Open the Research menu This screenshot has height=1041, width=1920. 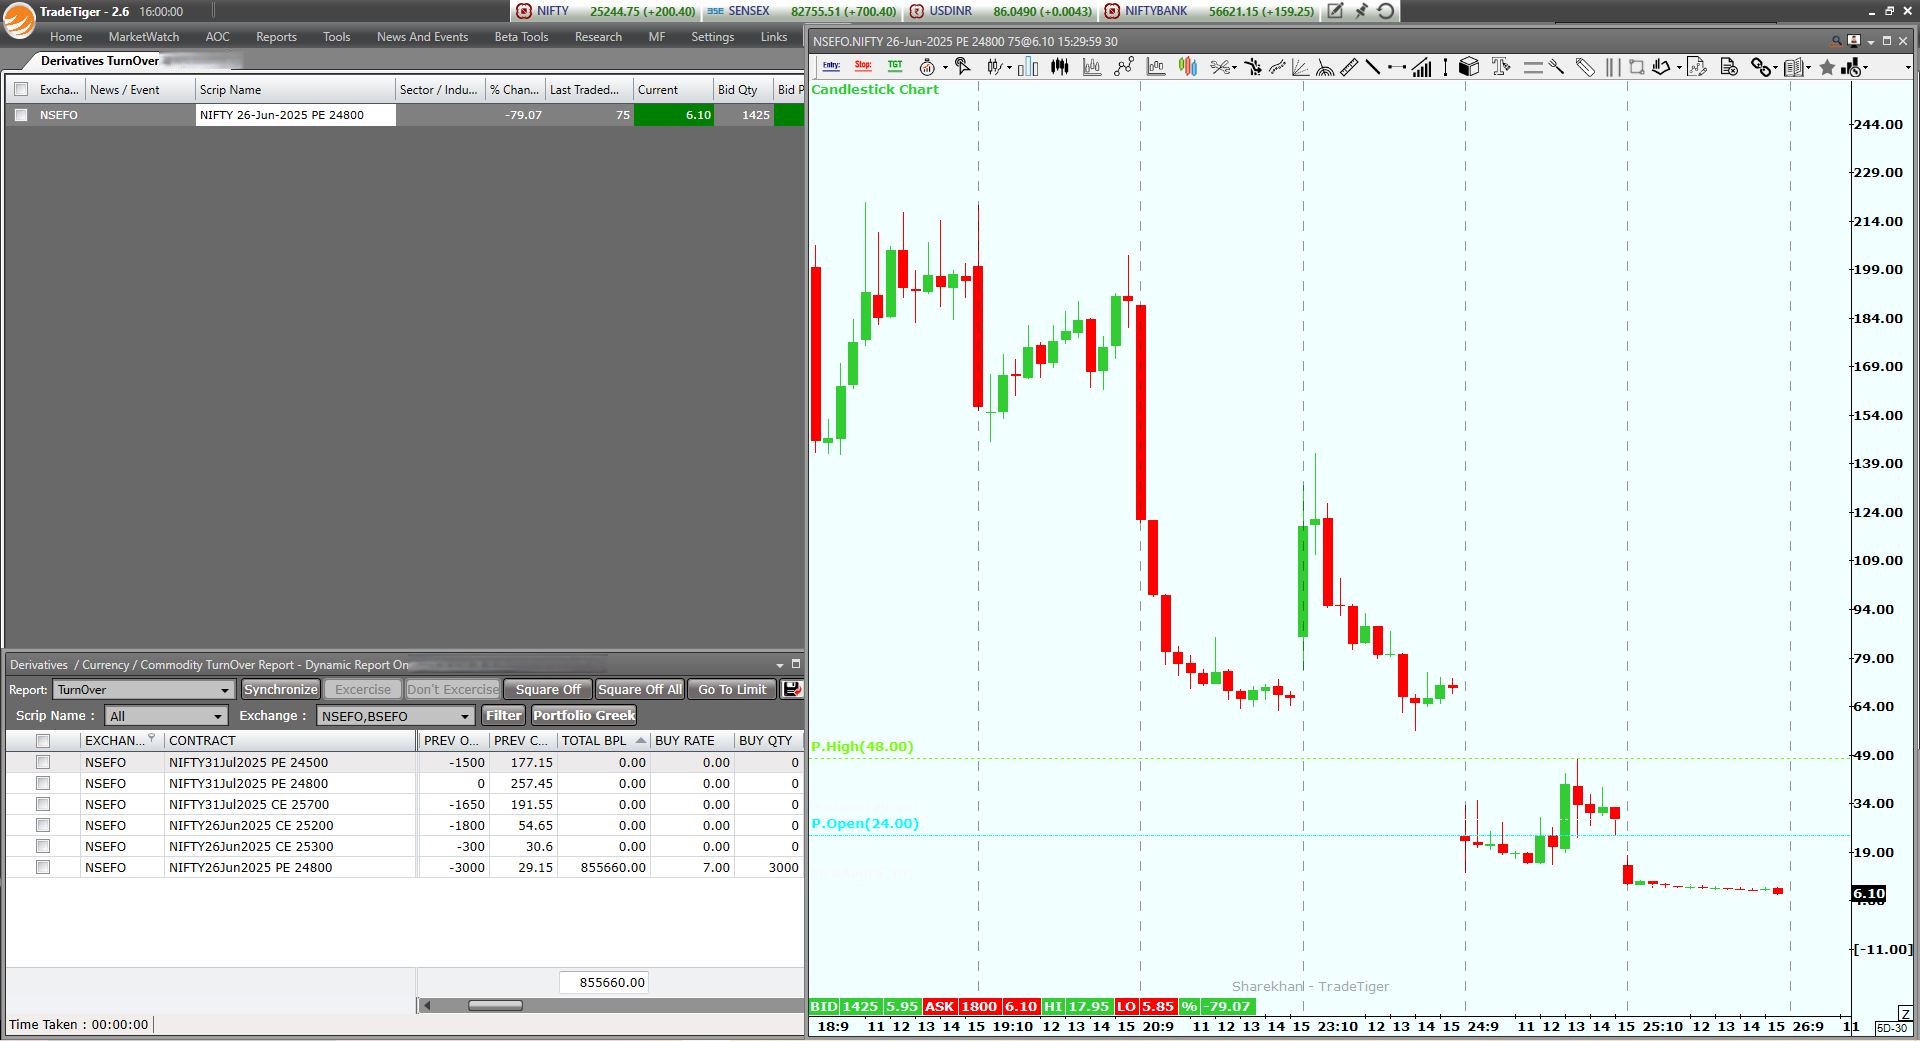(598, 37)
